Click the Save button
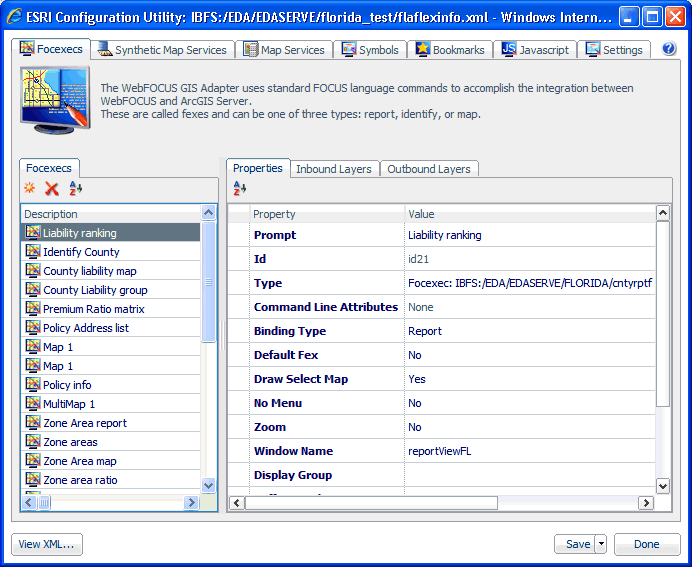The height and width of the screenshot is (567, 692). (575, 544)
